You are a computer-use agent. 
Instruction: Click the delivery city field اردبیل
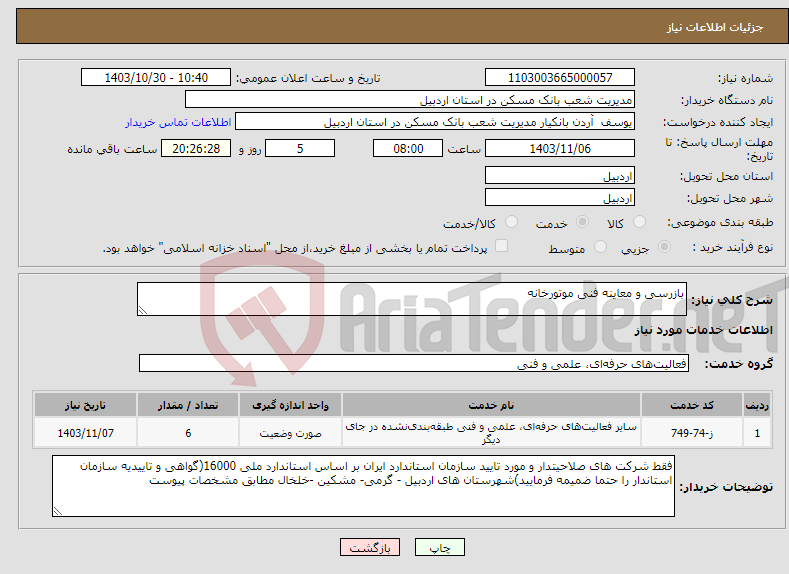(x=560, y=198)
